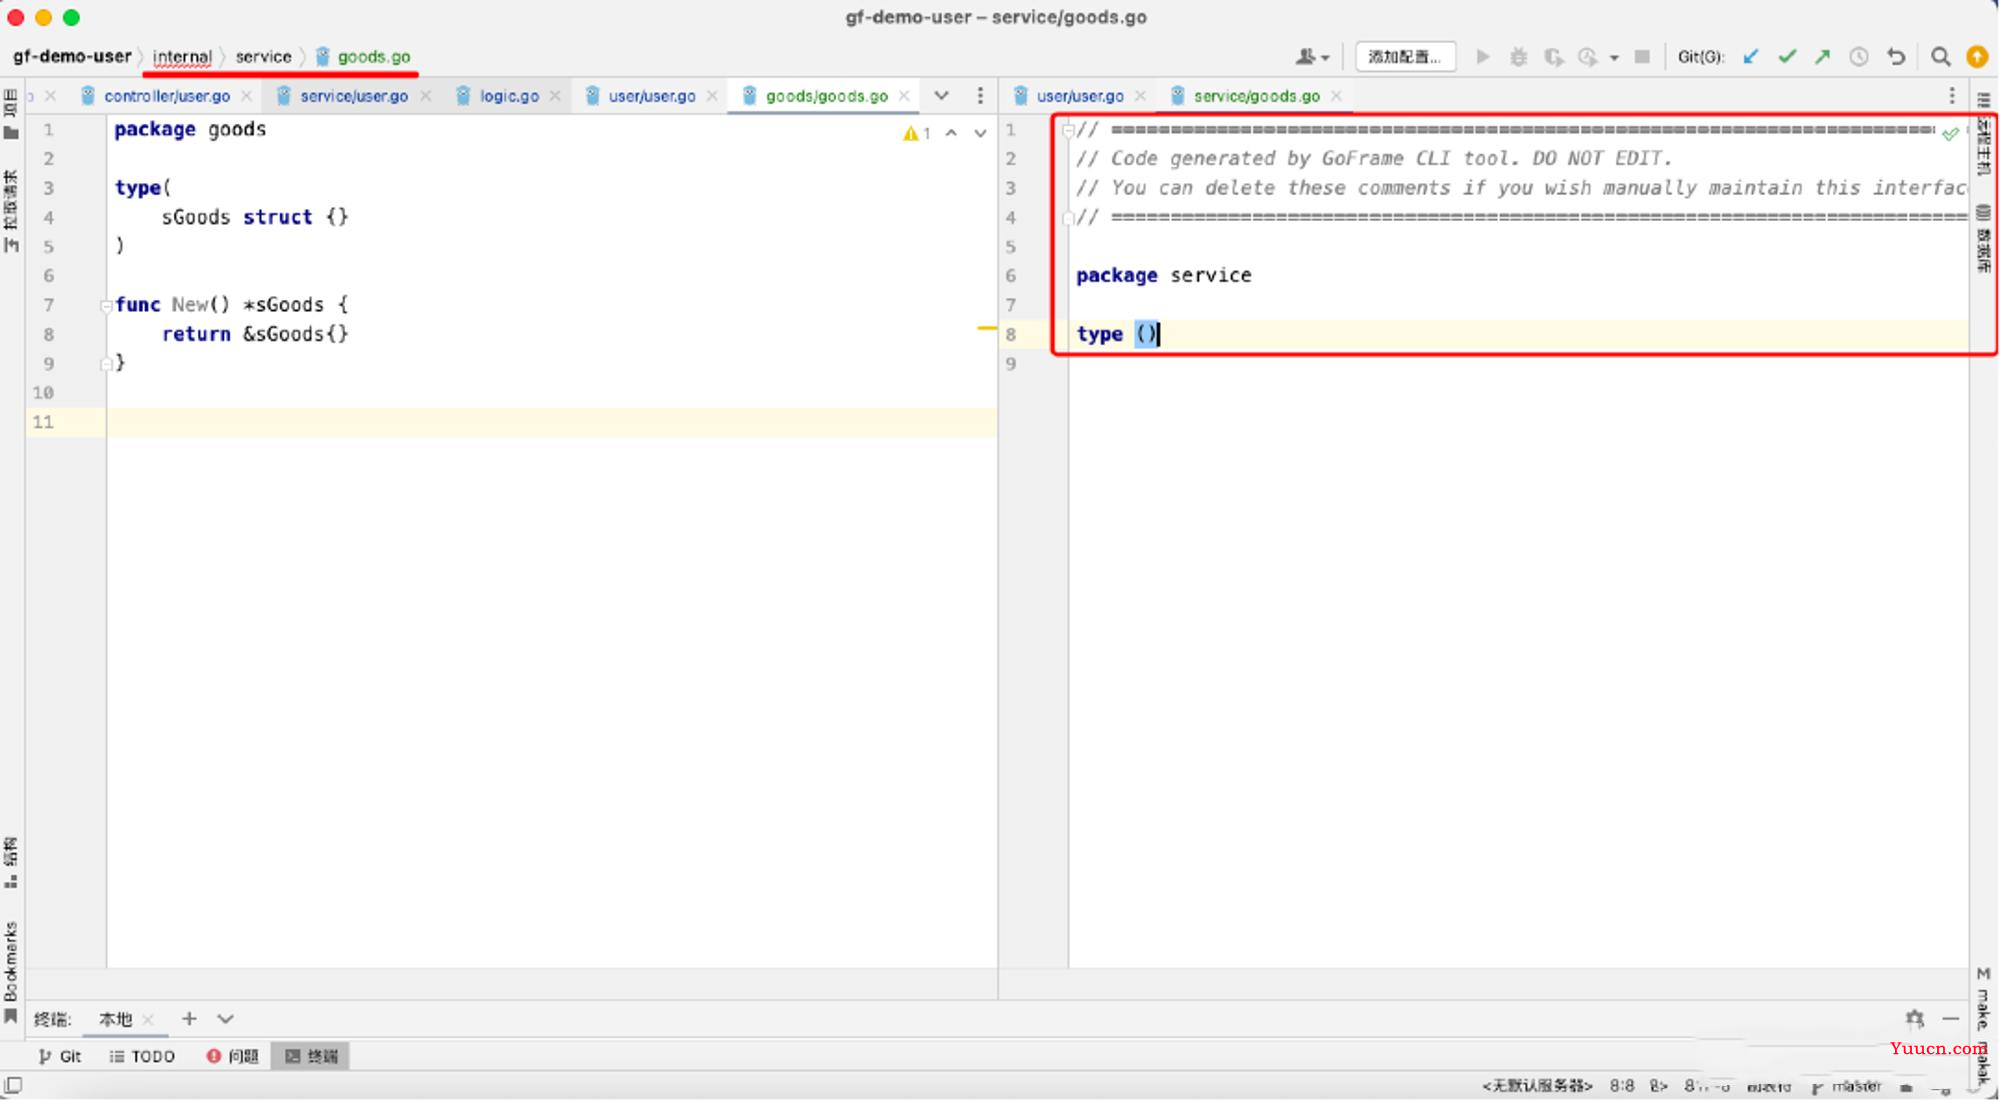Open terminal settings gear icon

pos(1914,1019)
